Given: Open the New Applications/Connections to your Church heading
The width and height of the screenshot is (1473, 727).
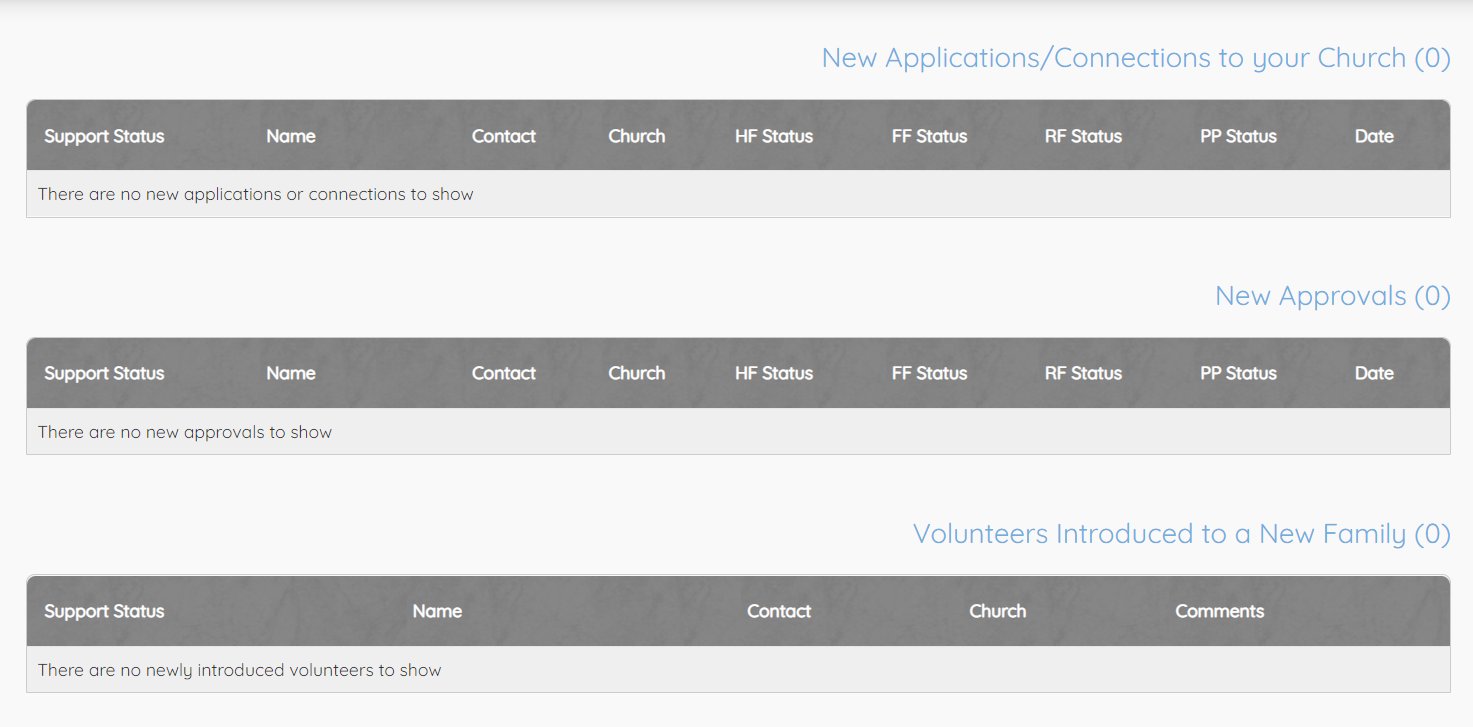Looking at the screenshot, I should coord(1135,58).
